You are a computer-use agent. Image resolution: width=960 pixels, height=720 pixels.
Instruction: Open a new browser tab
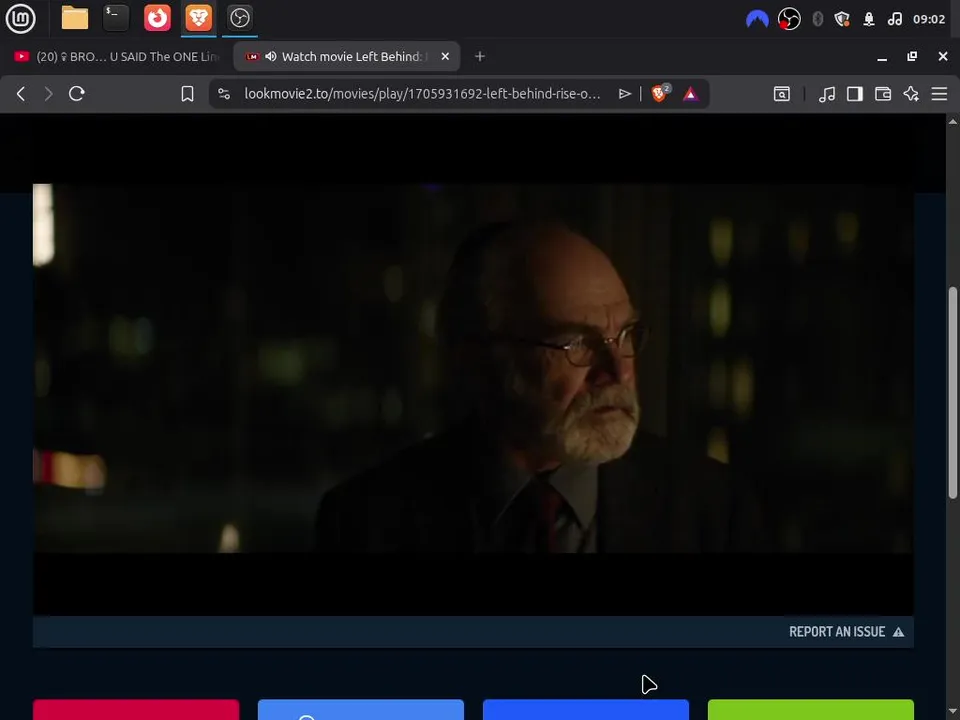[480, 56]
